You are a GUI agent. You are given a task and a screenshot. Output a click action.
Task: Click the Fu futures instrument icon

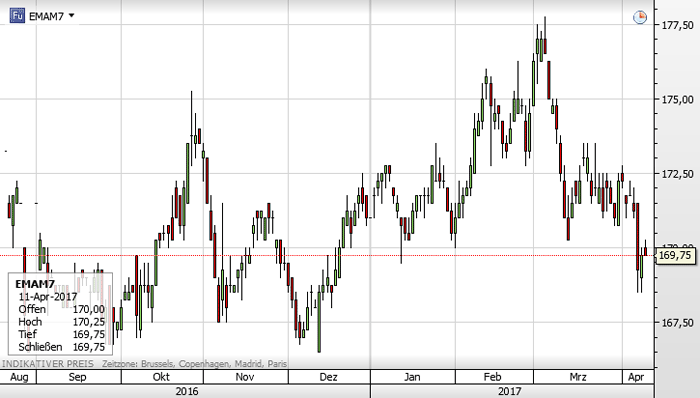pos(17,16)
